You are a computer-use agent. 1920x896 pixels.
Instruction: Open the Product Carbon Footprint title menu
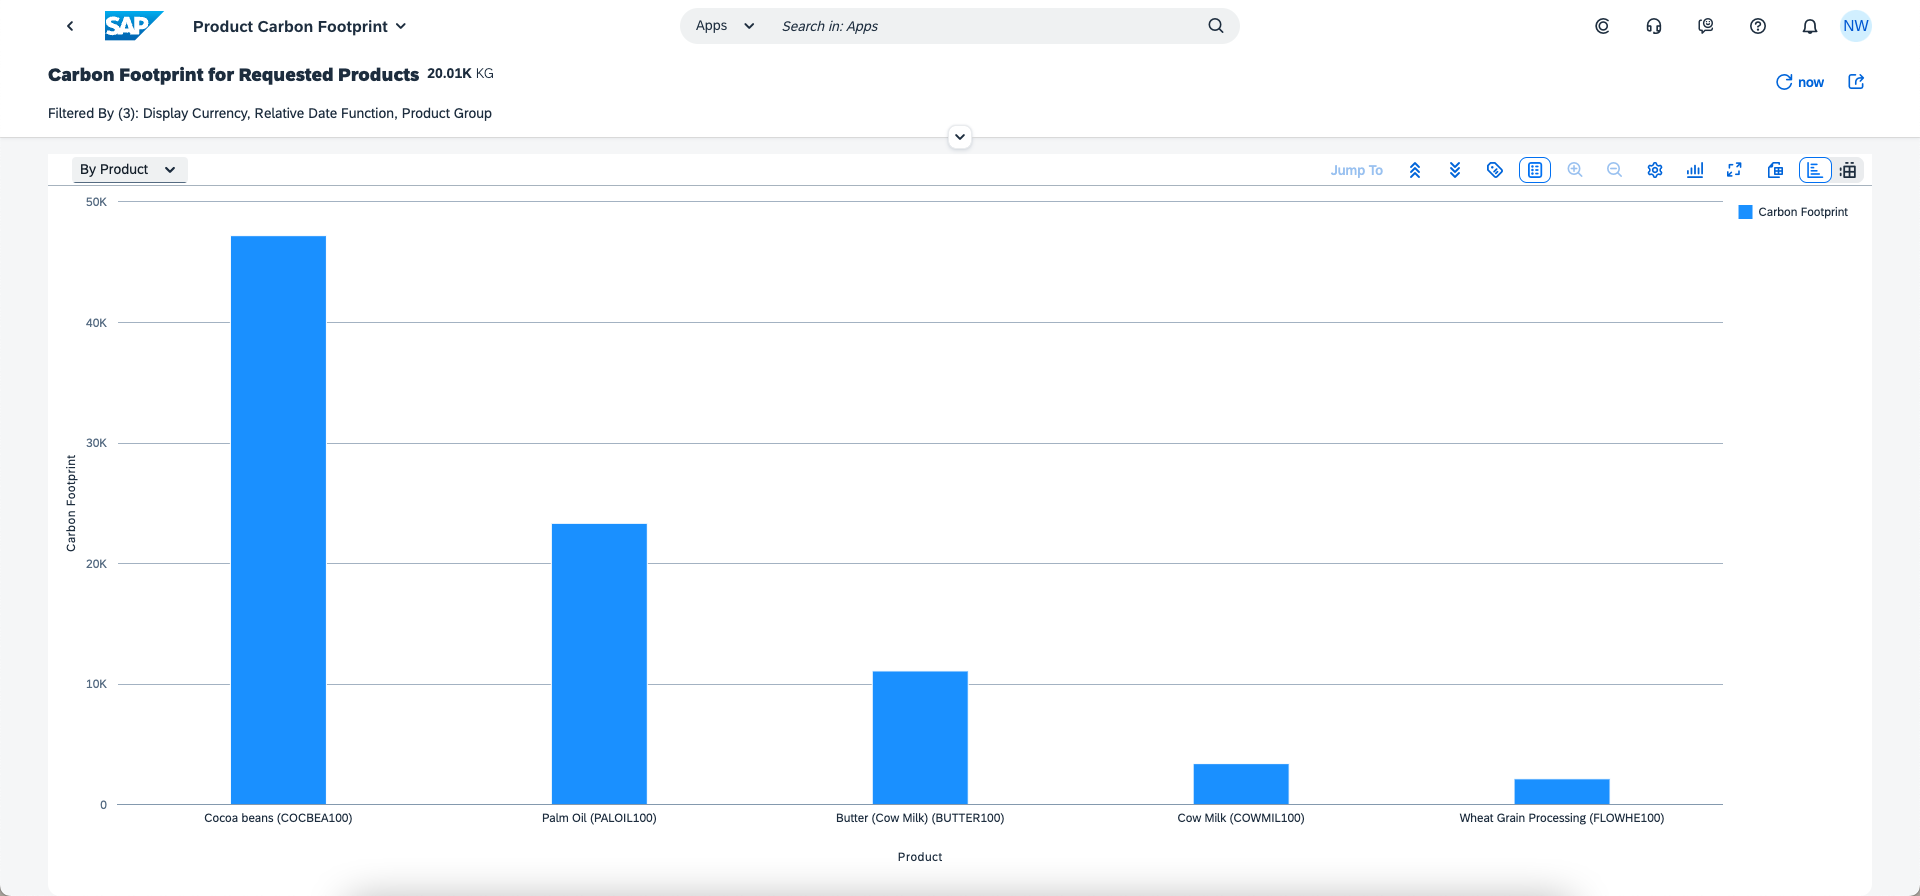[299, 26]
